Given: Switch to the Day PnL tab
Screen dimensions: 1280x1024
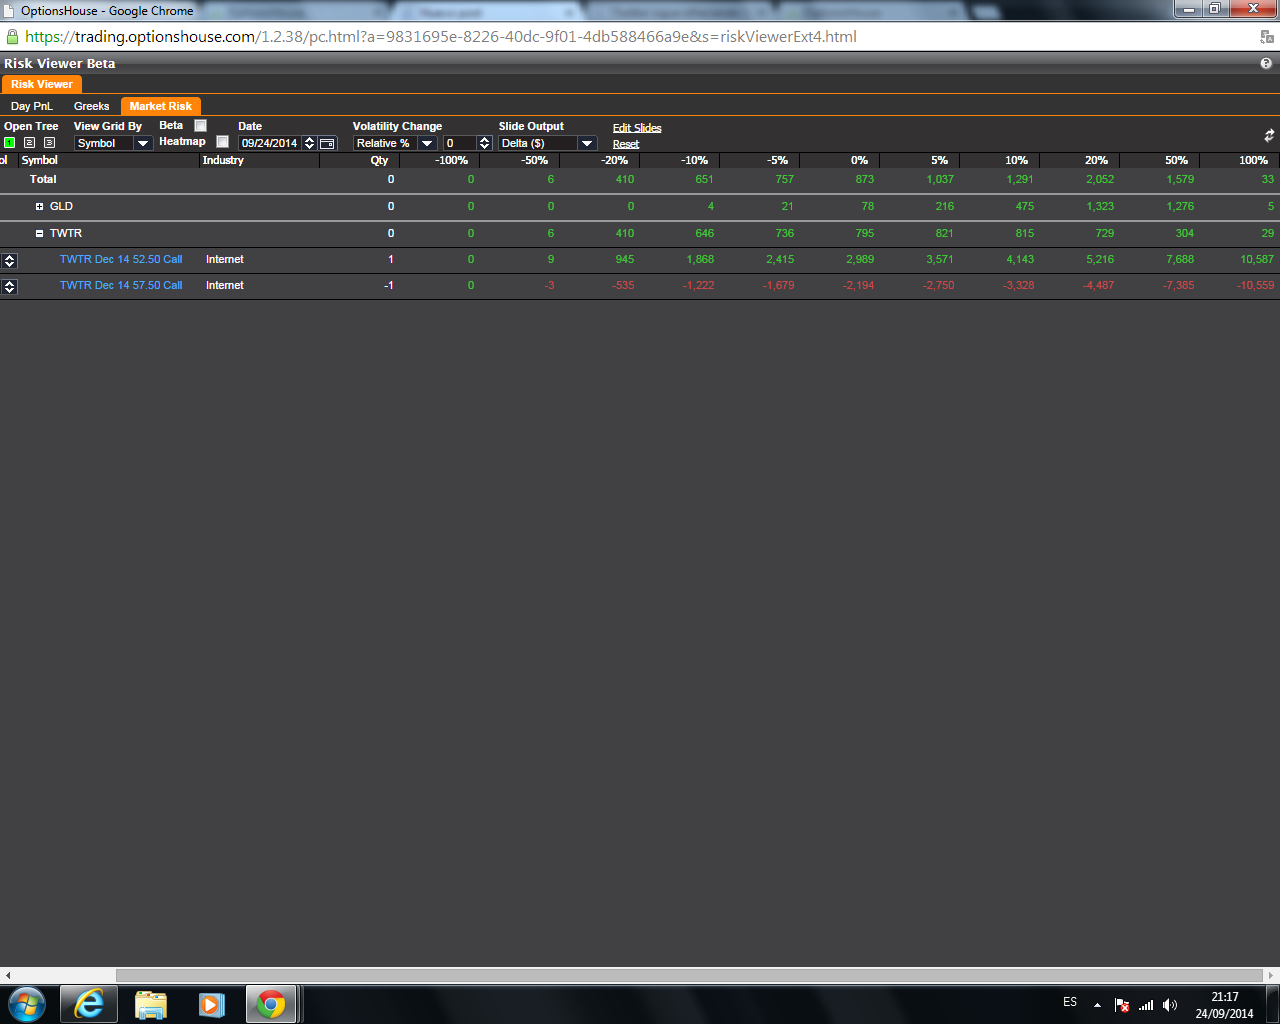Looking at the screenshot, I should click(31, 106).
